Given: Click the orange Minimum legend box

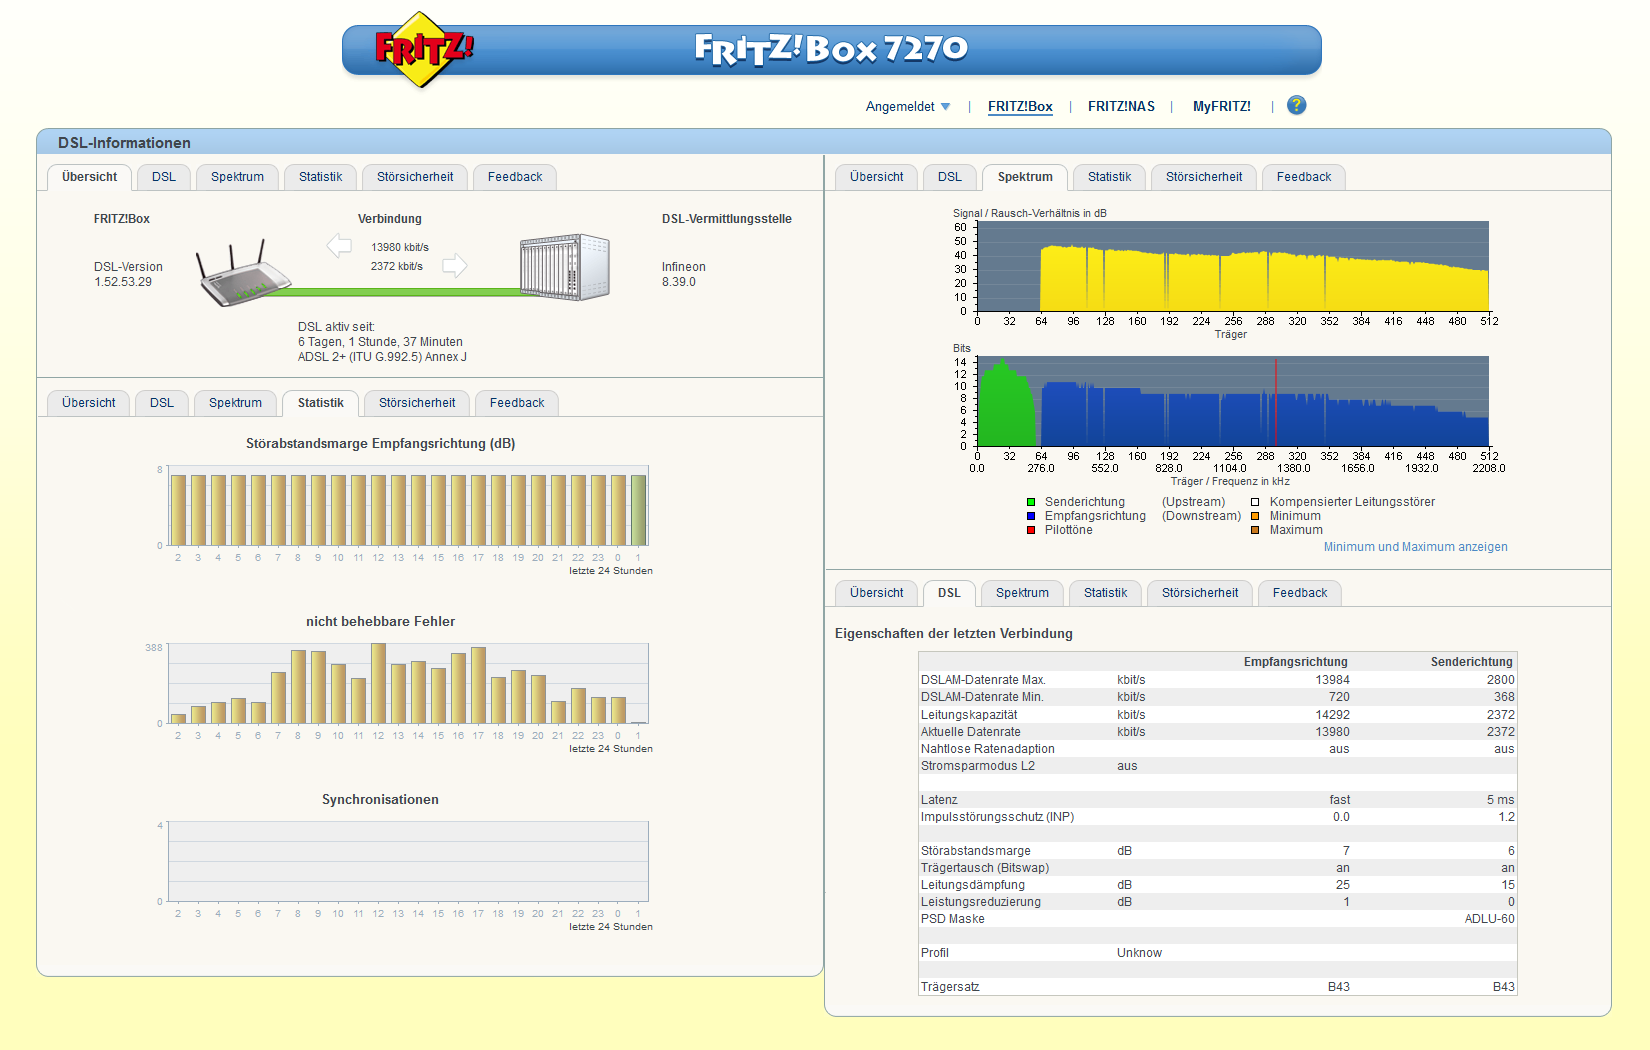Looking at the screenshot, I should pos(1255,516).
